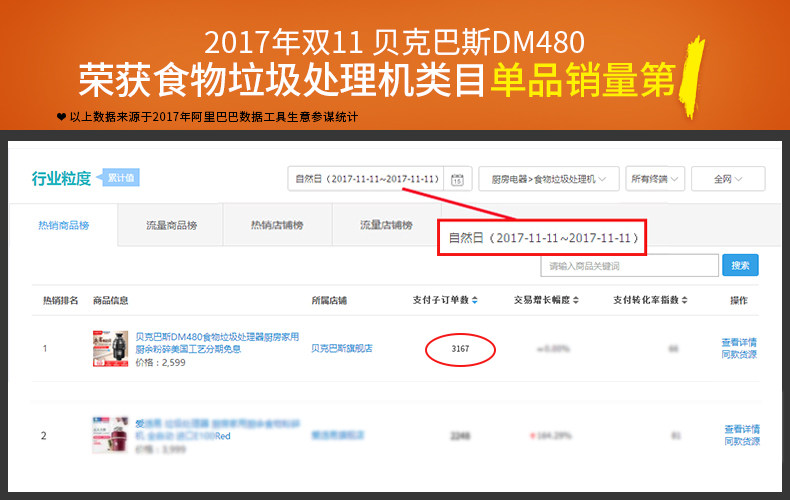Switch to the 流量店铺榜 tab

386,225
